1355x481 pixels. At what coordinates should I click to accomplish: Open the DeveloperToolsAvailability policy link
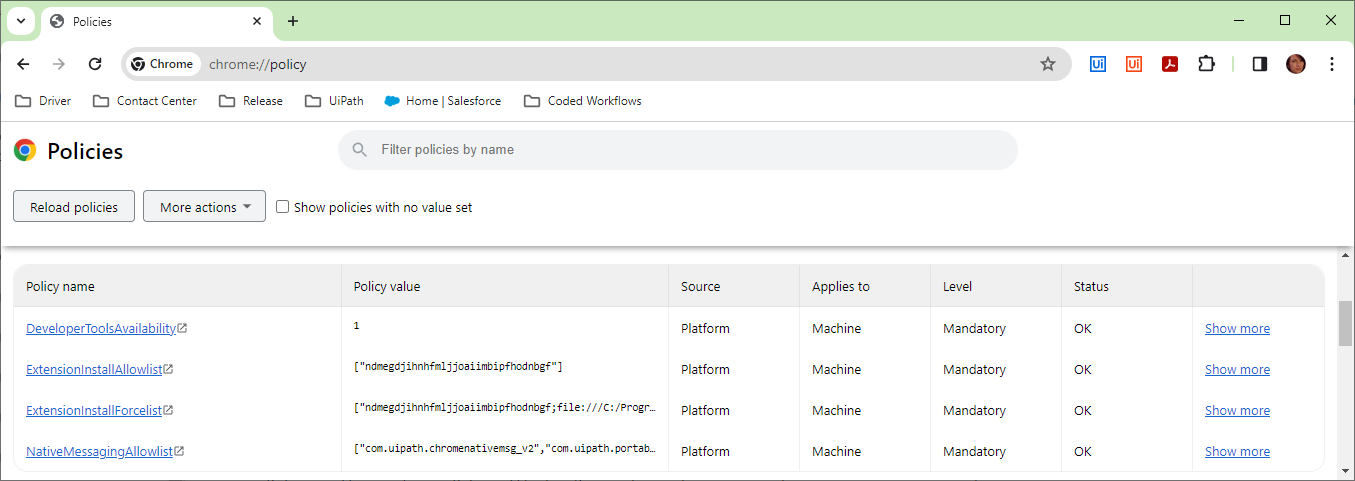pos(101,328)
